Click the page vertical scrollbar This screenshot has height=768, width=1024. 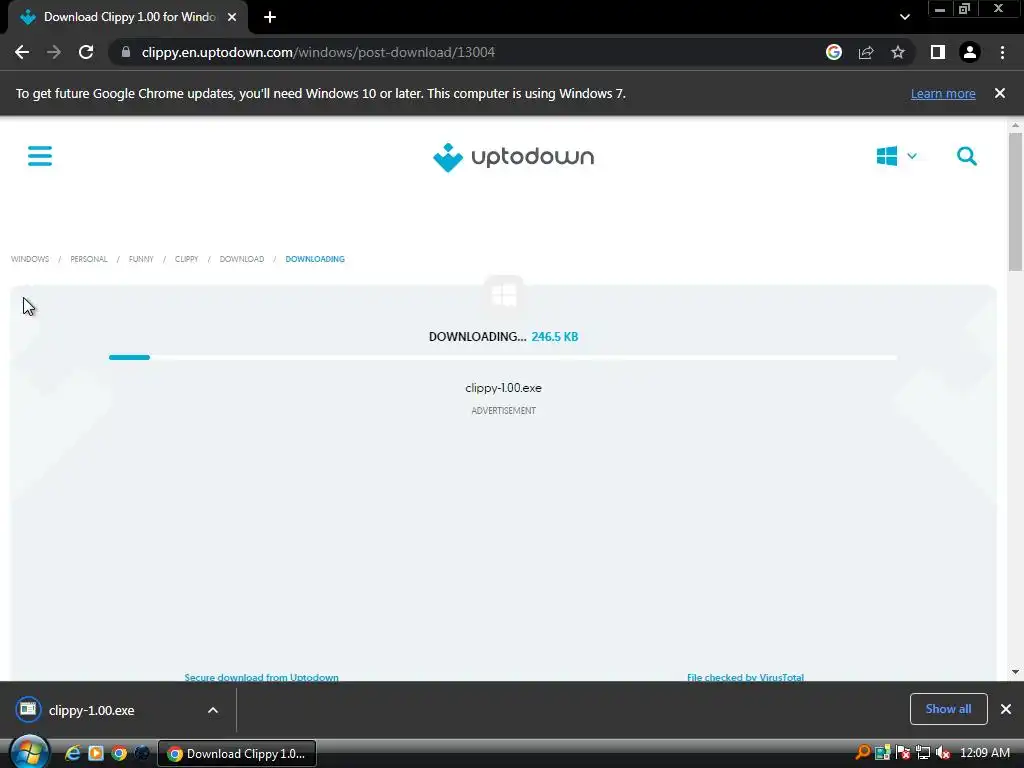tap(1015, 202)
